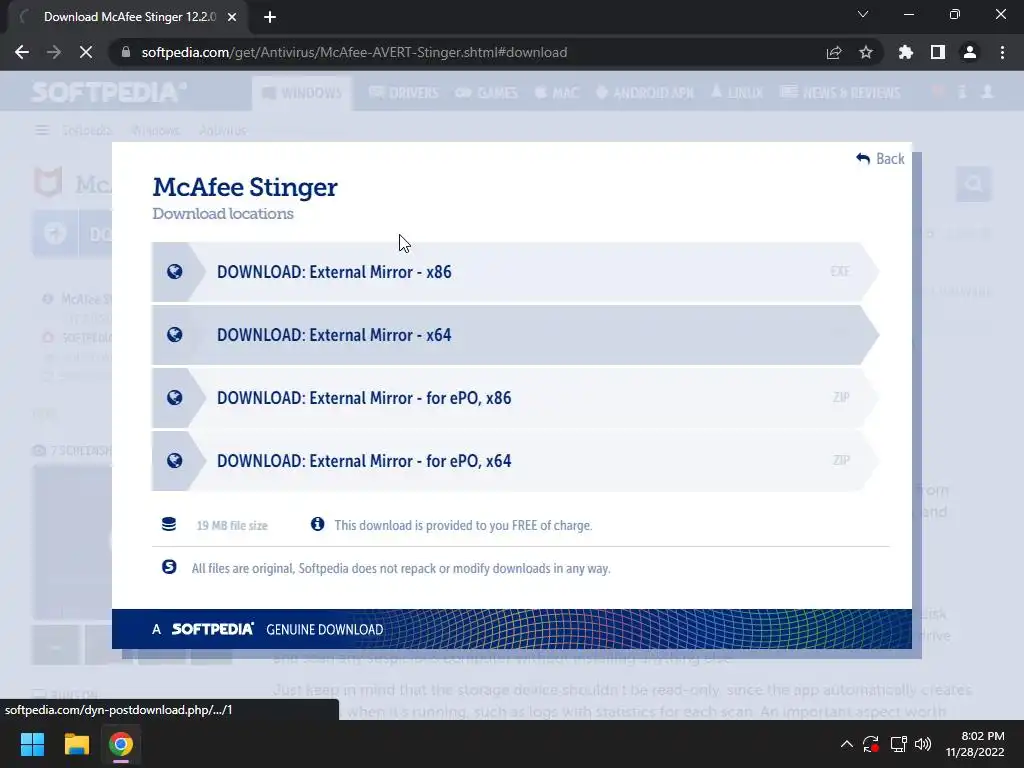Close the Download McAfee Stinger tab
Screen dimensions: 1024x768
[232, 17]
